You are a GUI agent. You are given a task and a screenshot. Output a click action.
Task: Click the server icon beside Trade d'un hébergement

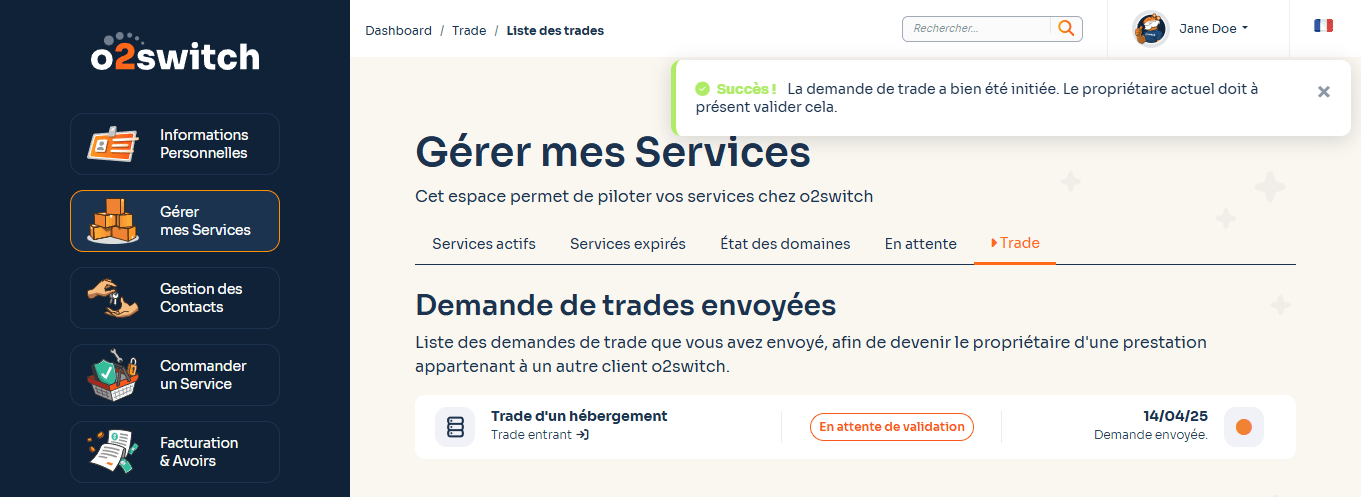455,427
